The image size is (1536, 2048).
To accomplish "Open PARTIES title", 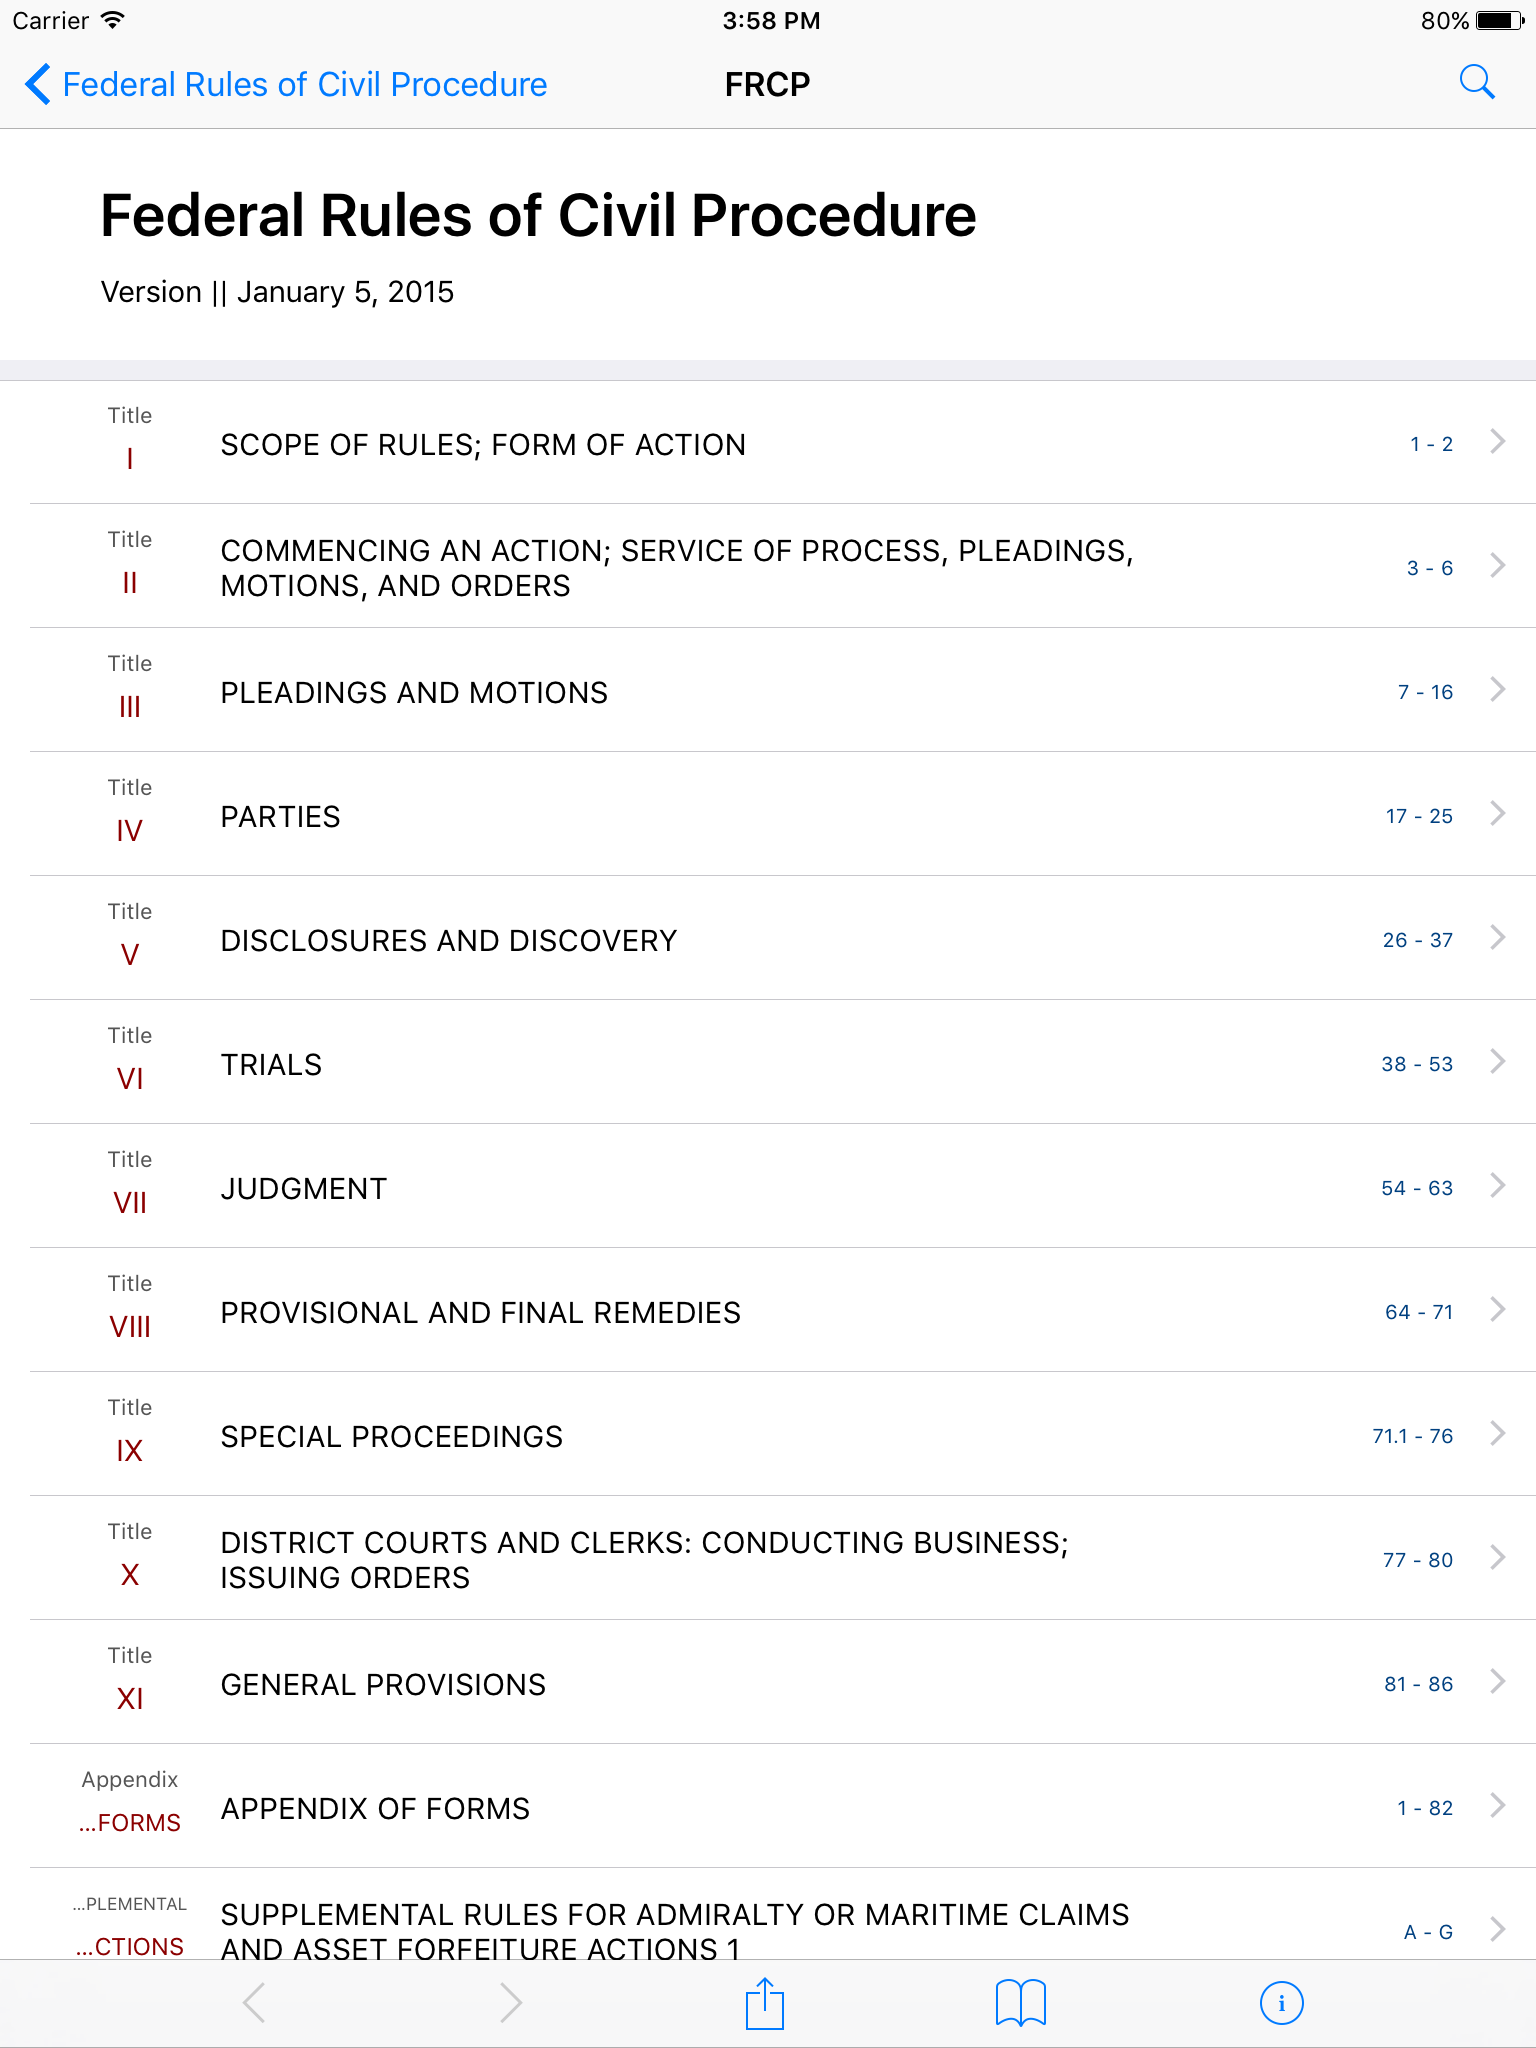I will point(281,817).
